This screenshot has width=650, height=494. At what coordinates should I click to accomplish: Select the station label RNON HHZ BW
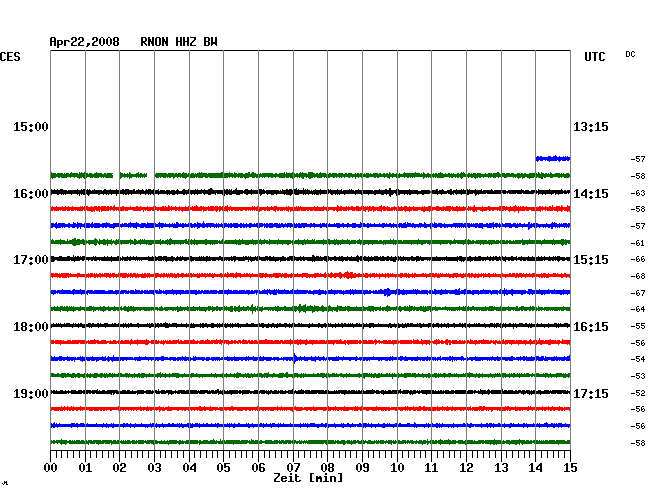(x=179, y=42)
